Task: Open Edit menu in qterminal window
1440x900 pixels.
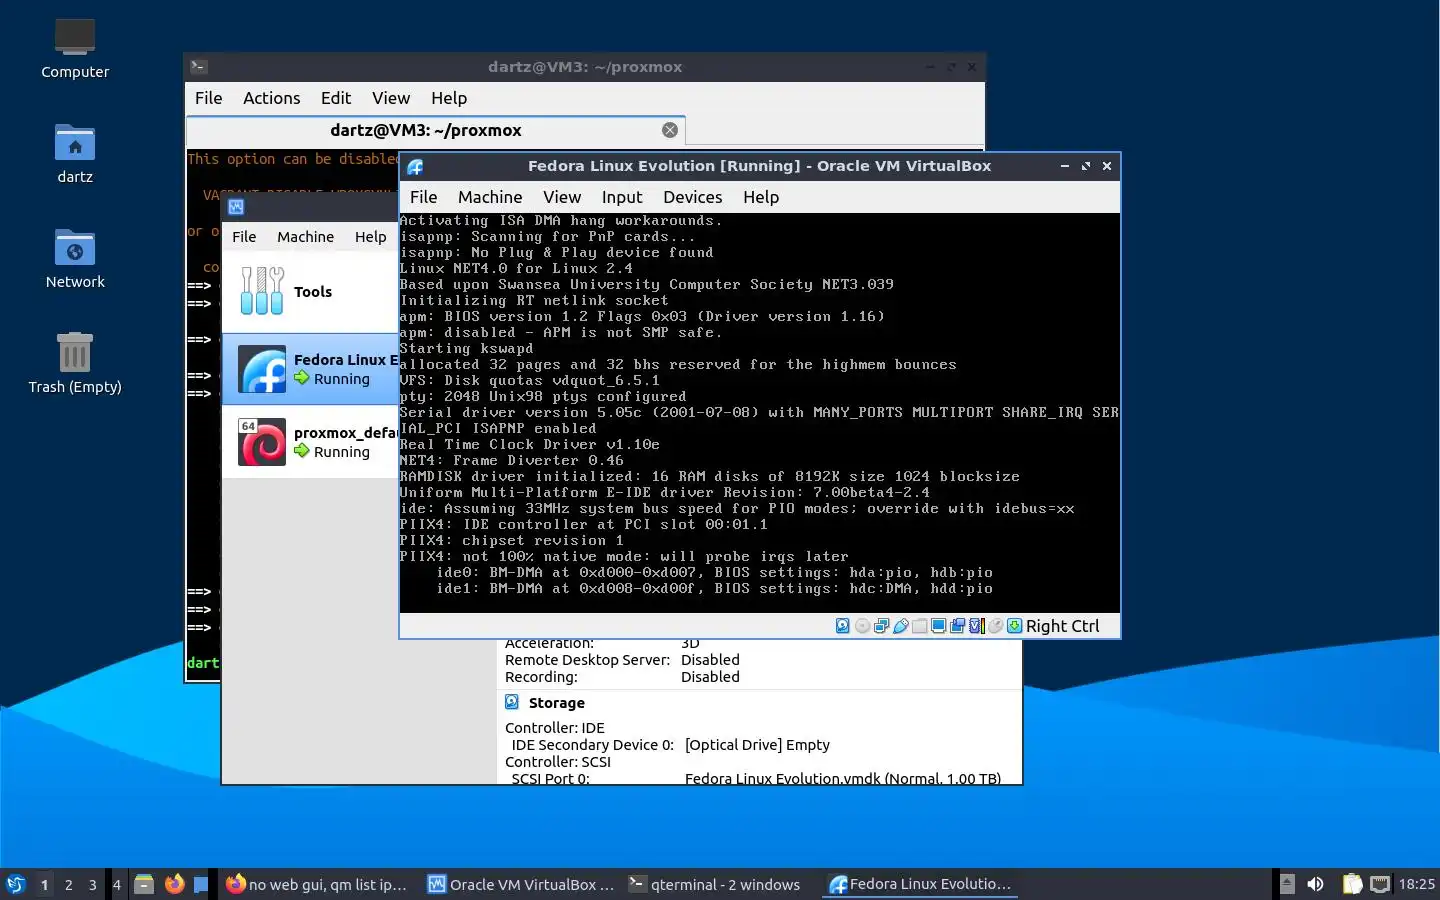Action: [336, 98]
